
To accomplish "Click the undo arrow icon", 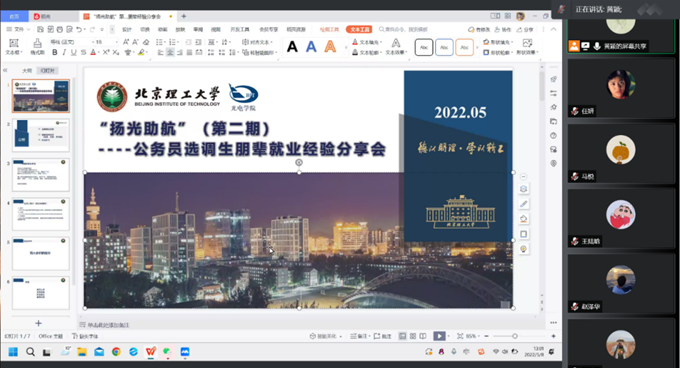I will pyautogui.click(x=78, y=29).
